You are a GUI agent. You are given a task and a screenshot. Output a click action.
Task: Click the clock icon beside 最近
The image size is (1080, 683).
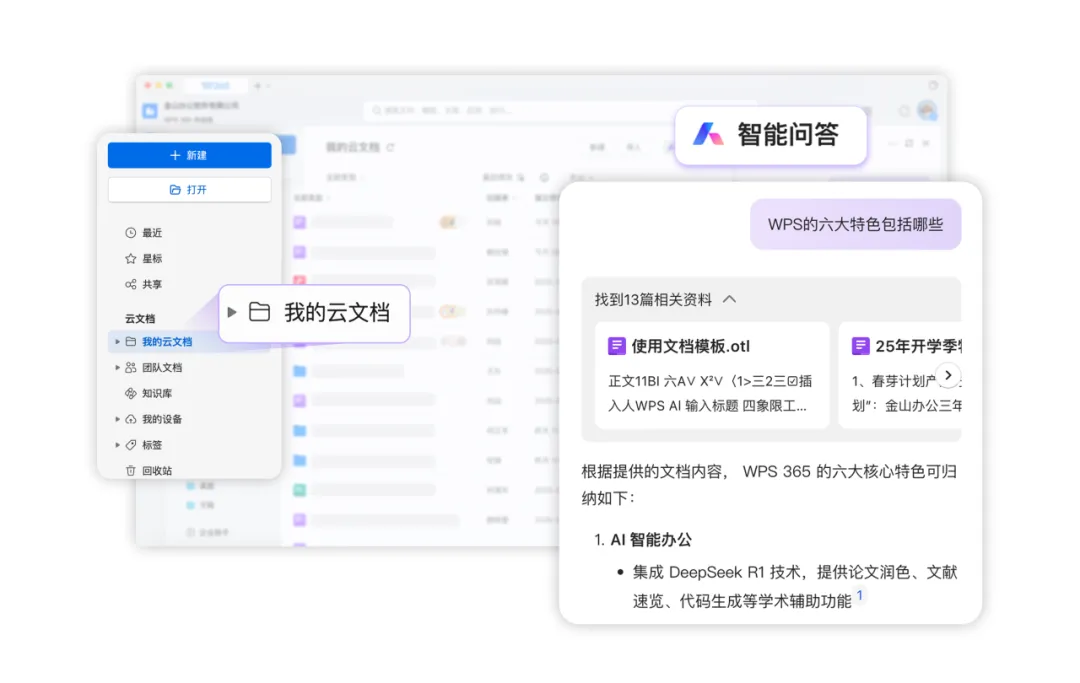pyautogui.click(x=130, y=233)
